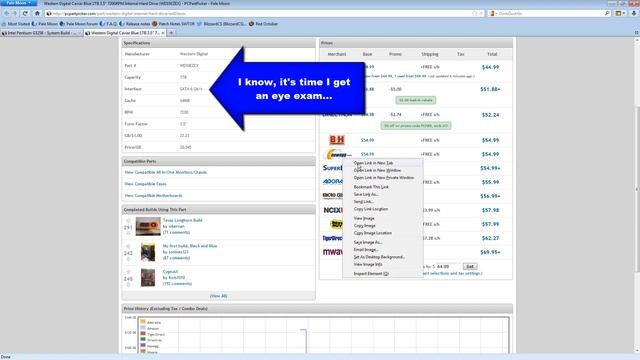Open the Patch Notes SWTOR bookmark
640x360 pixels.
173,24
